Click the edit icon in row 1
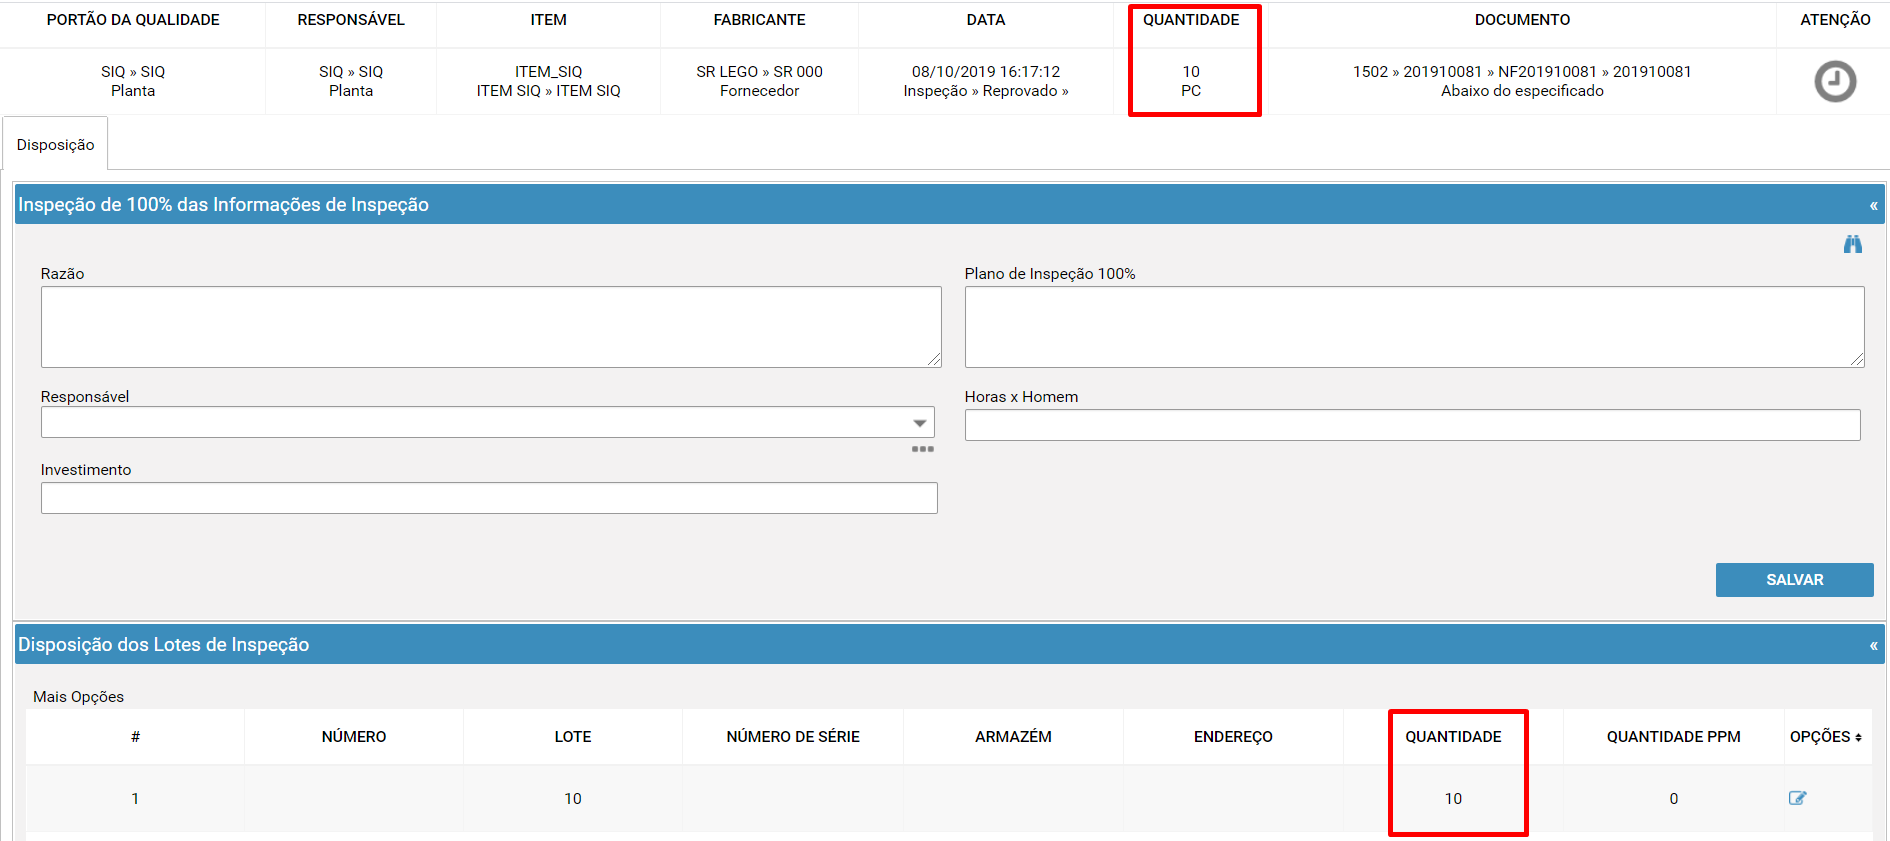Viewport: 1890px width, 841px height. point(1797,798)
